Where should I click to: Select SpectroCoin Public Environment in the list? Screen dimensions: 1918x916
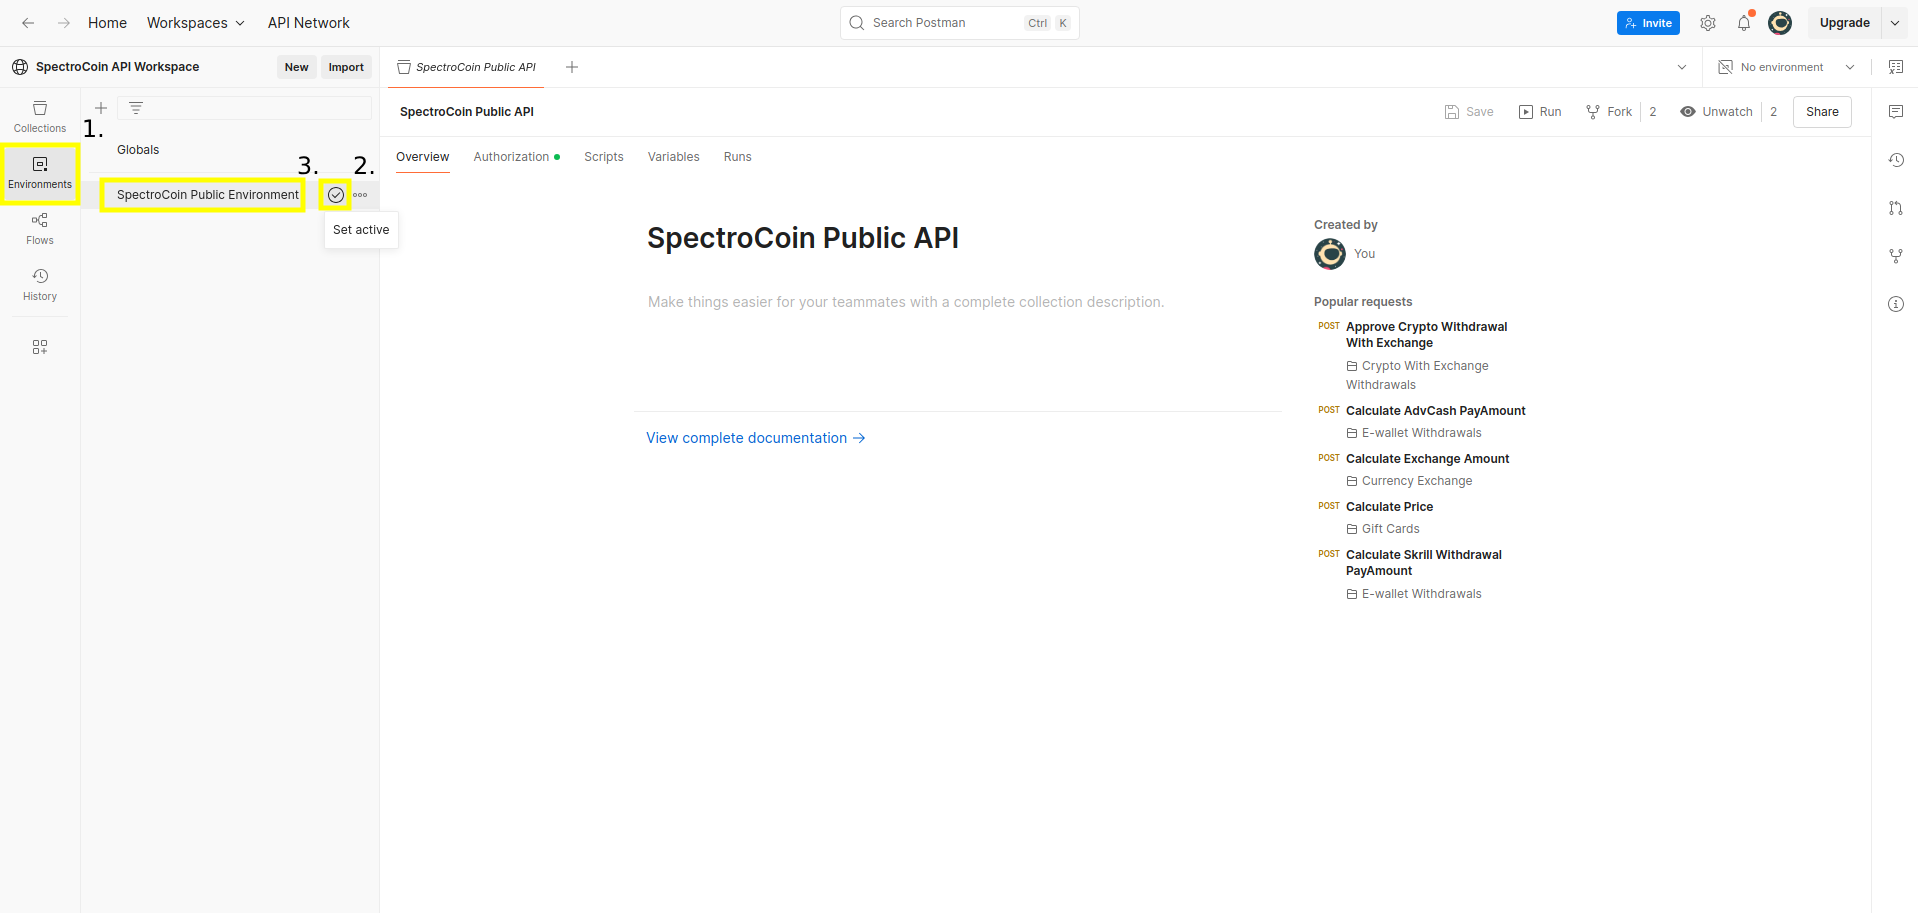pos(208,195)
